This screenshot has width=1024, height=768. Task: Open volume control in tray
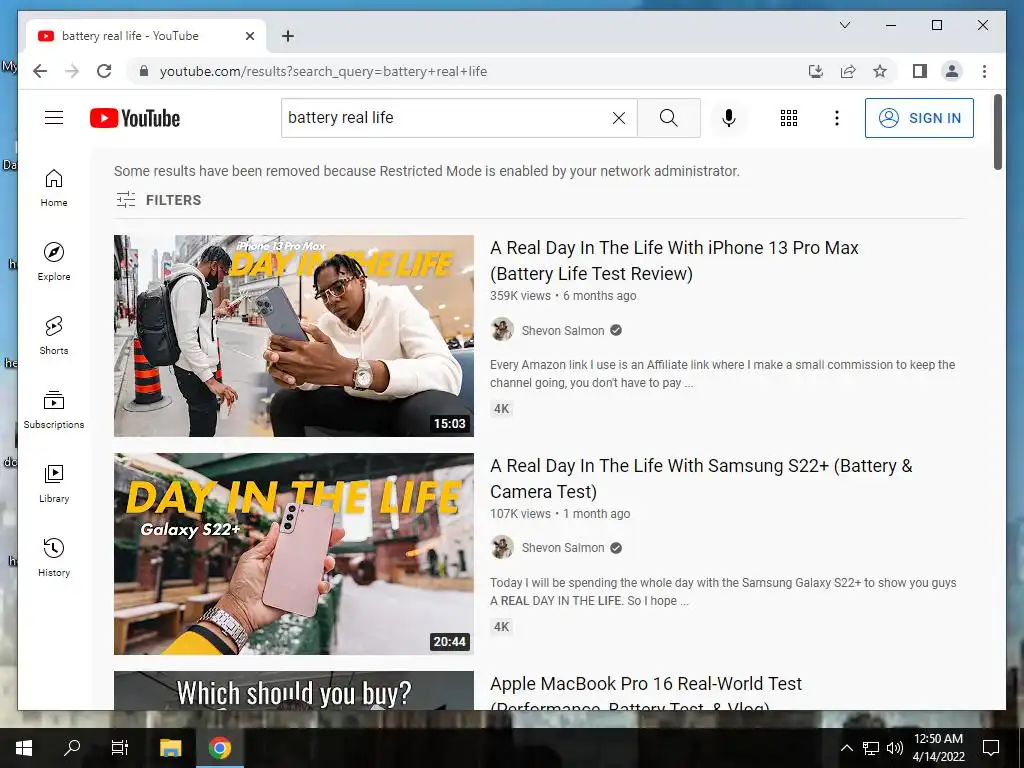[x=895, y=748]
